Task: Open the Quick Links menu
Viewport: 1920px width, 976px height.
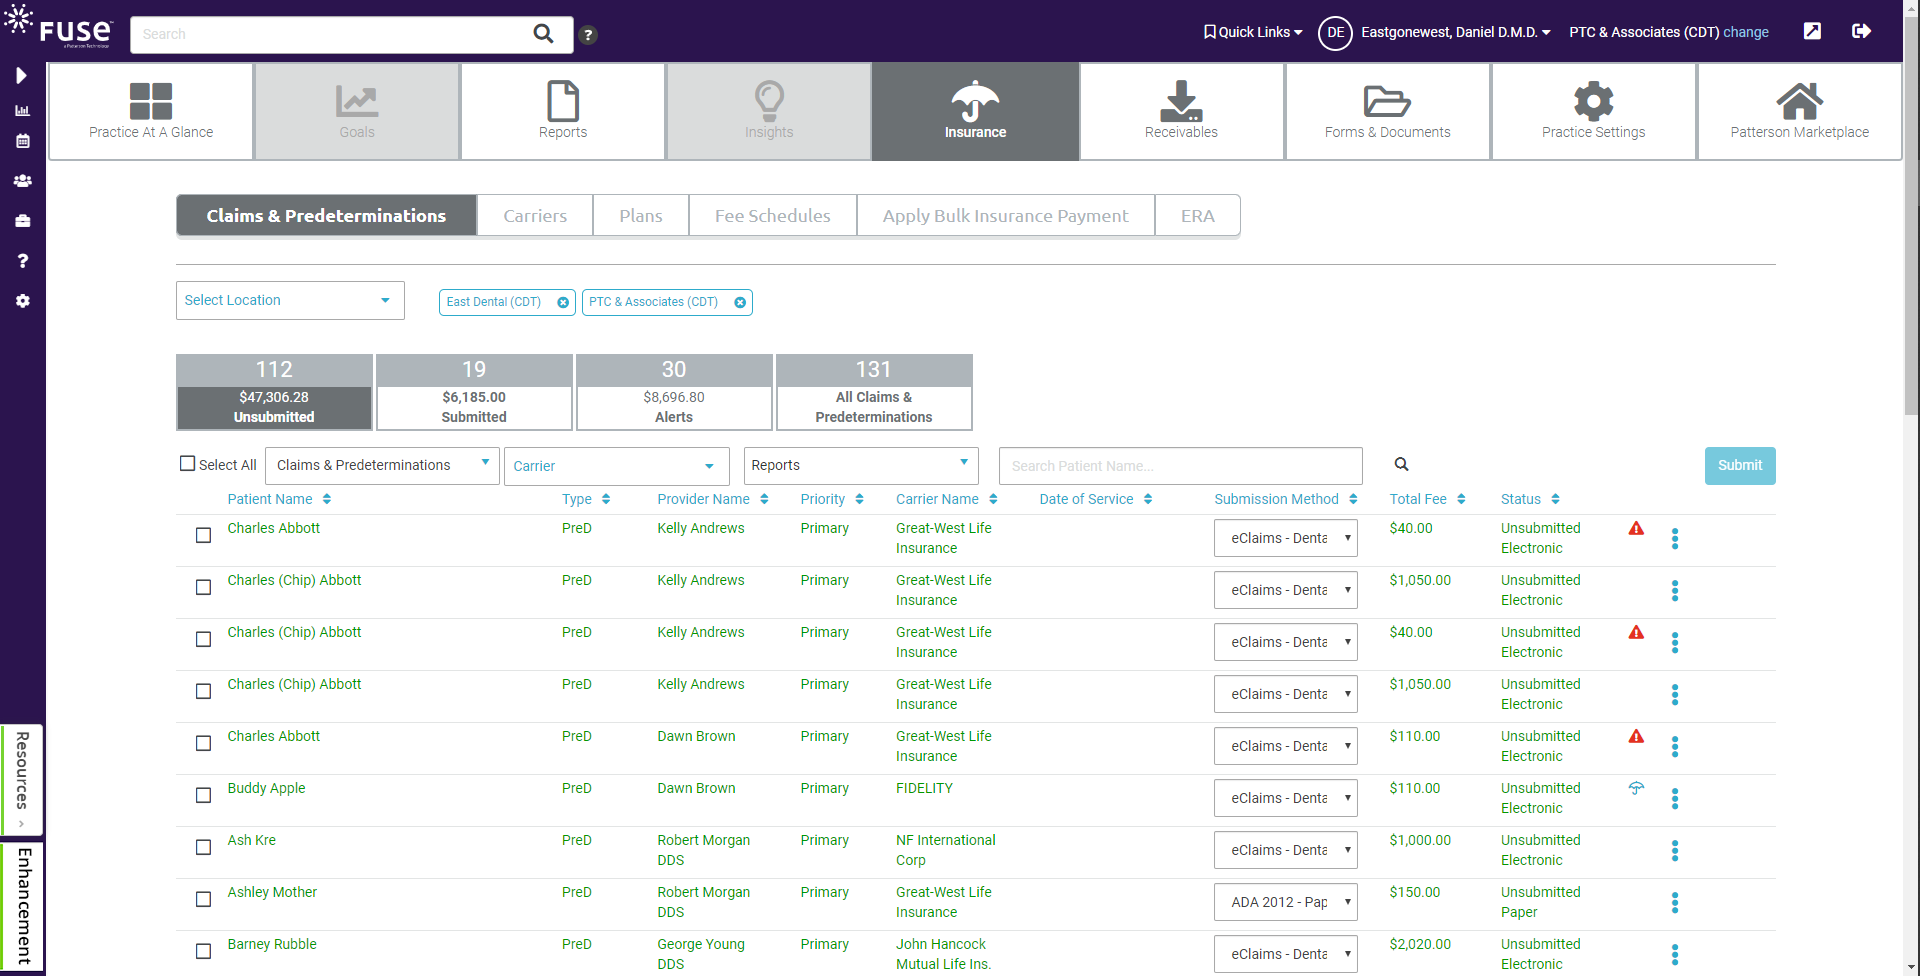Action: tap(1252, 31)
